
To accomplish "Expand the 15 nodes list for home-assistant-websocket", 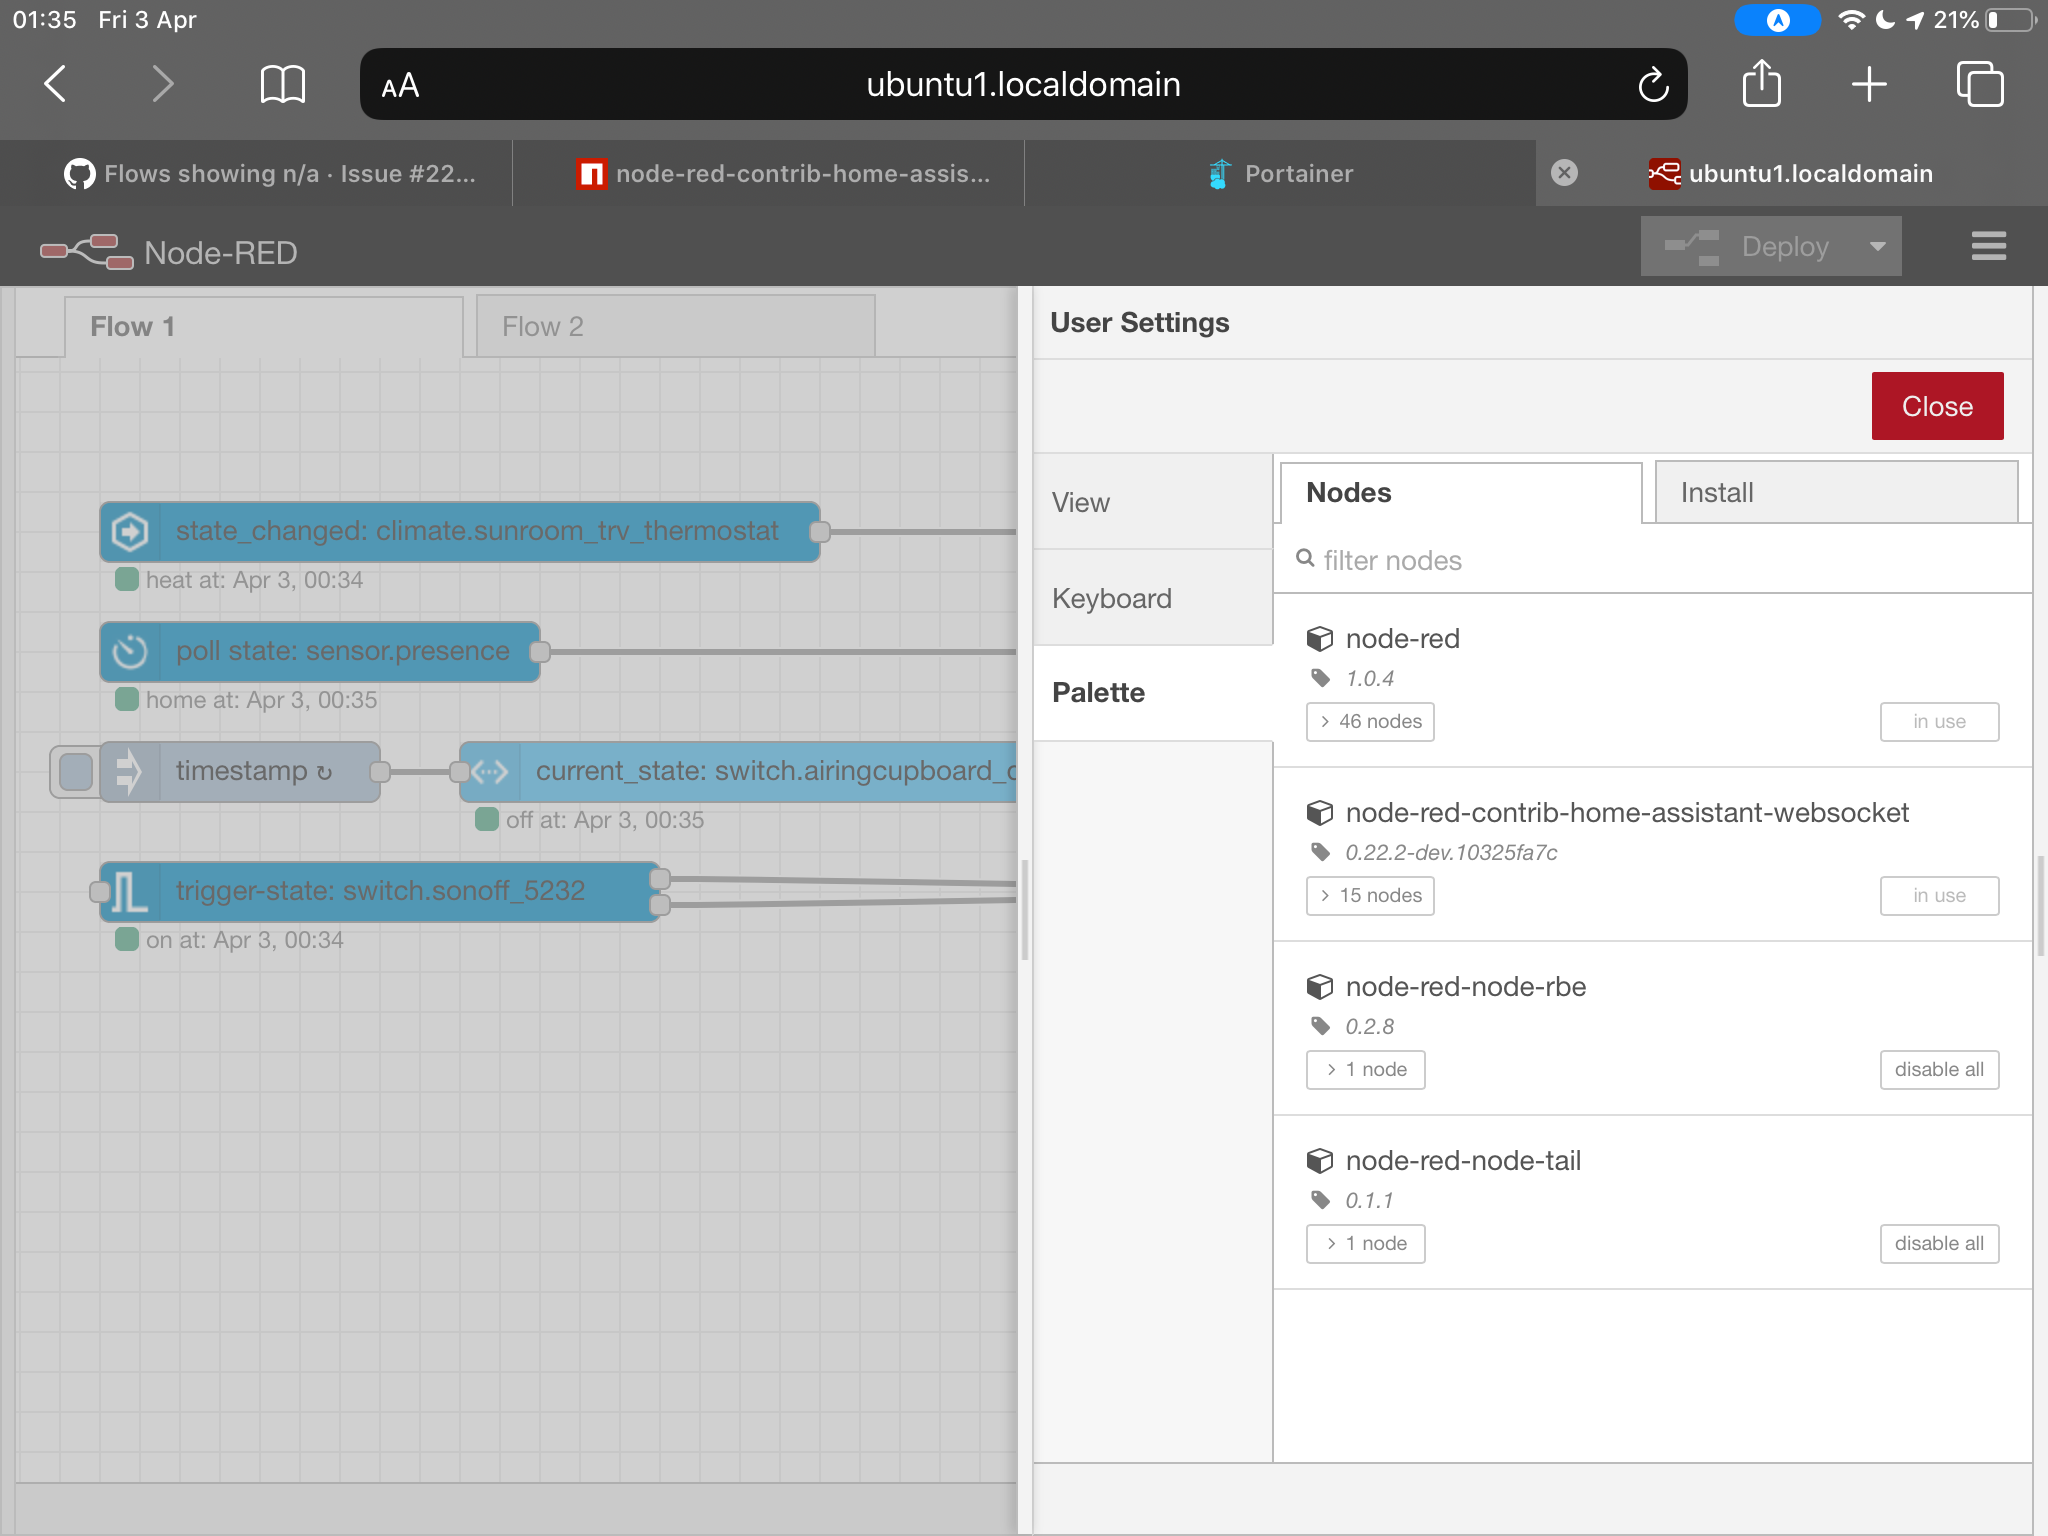I will tap(1369, 895).
